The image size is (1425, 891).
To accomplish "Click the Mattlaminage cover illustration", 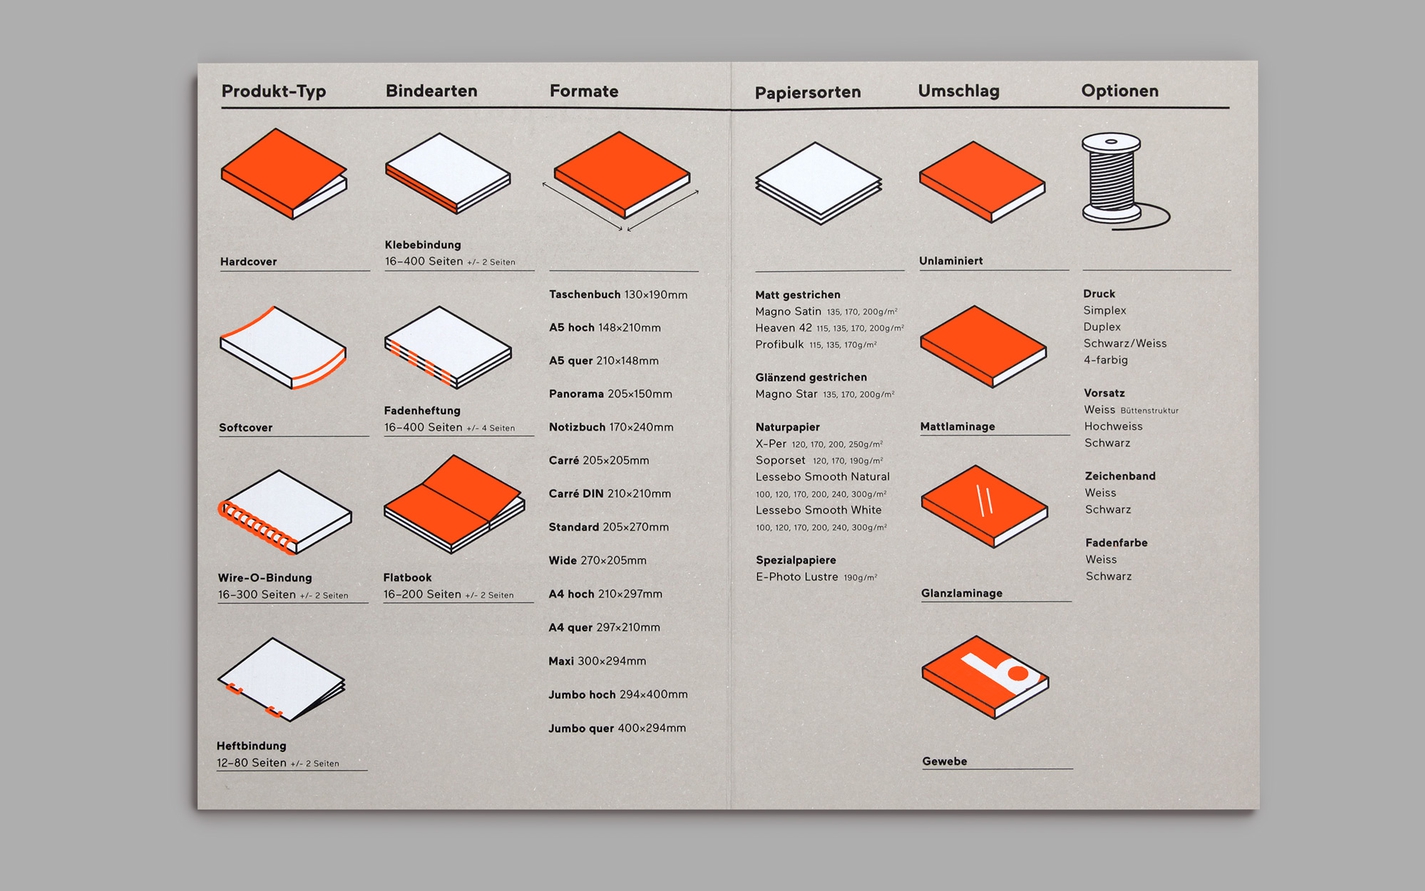I will coord(983,346).
